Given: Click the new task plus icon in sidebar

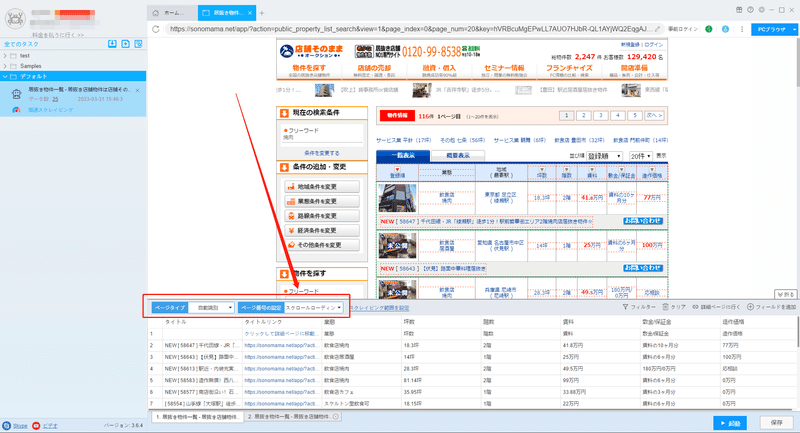Looking at the screenshot, I should pos(126,44).
